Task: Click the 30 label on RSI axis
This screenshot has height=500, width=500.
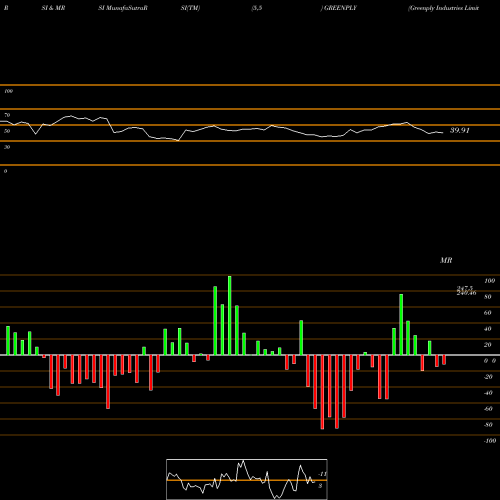Action: click(x=7, y=147)
